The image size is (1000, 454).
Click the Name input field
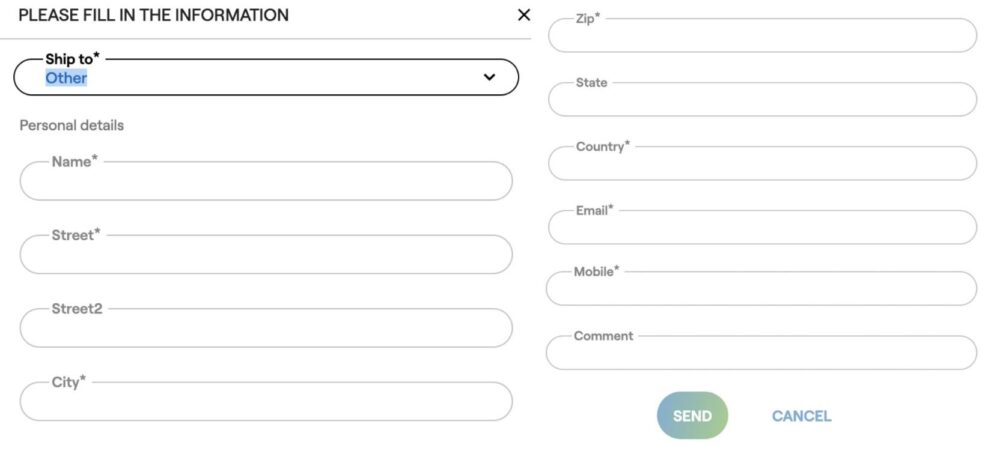[266, 182]
